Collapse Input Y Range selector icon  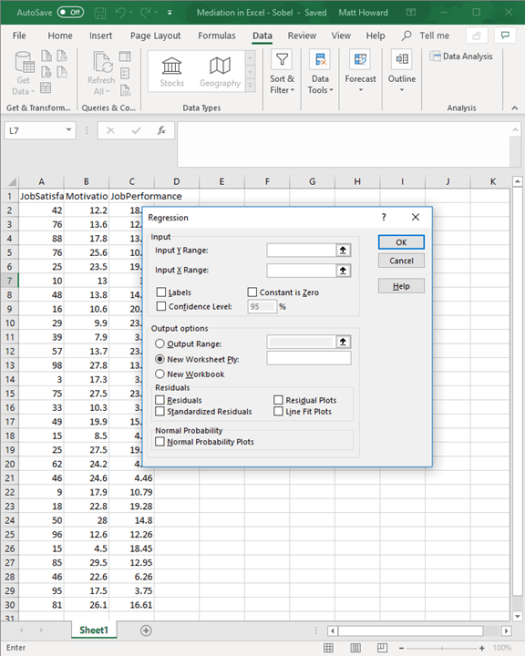[343, 250]
